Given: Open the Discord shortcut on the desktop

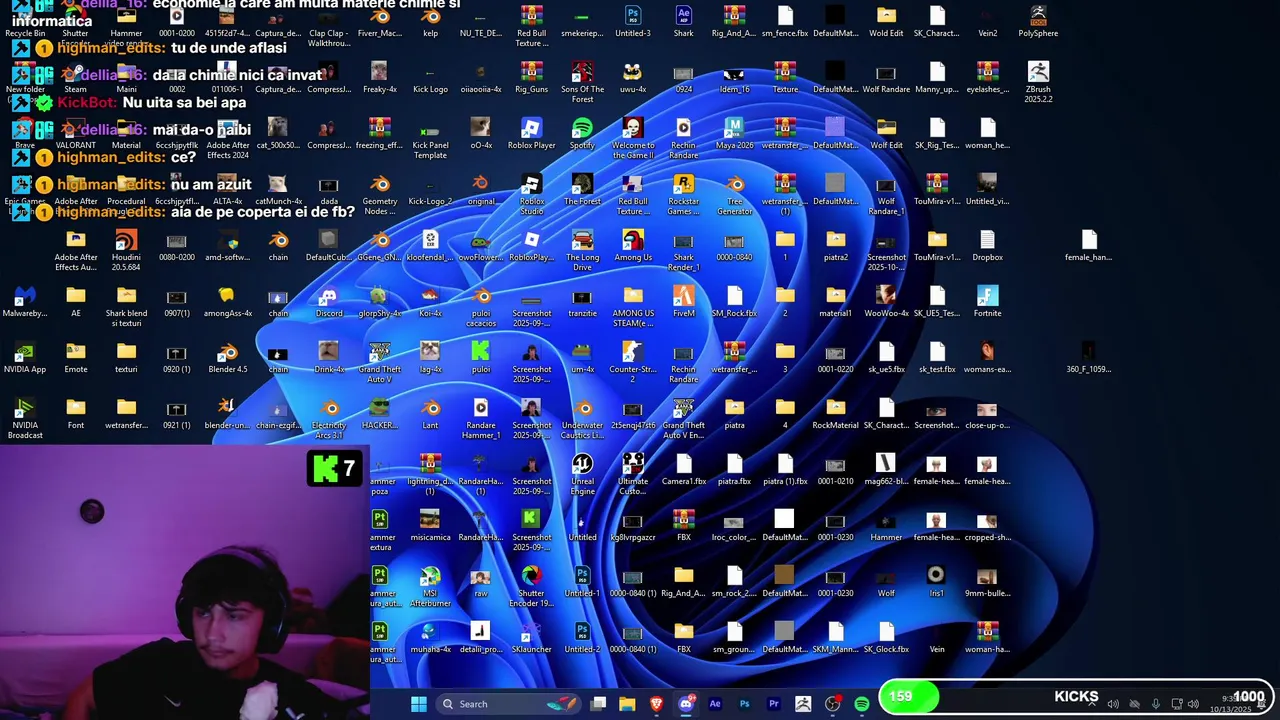Looking at the screenshot, I should 328,302.
